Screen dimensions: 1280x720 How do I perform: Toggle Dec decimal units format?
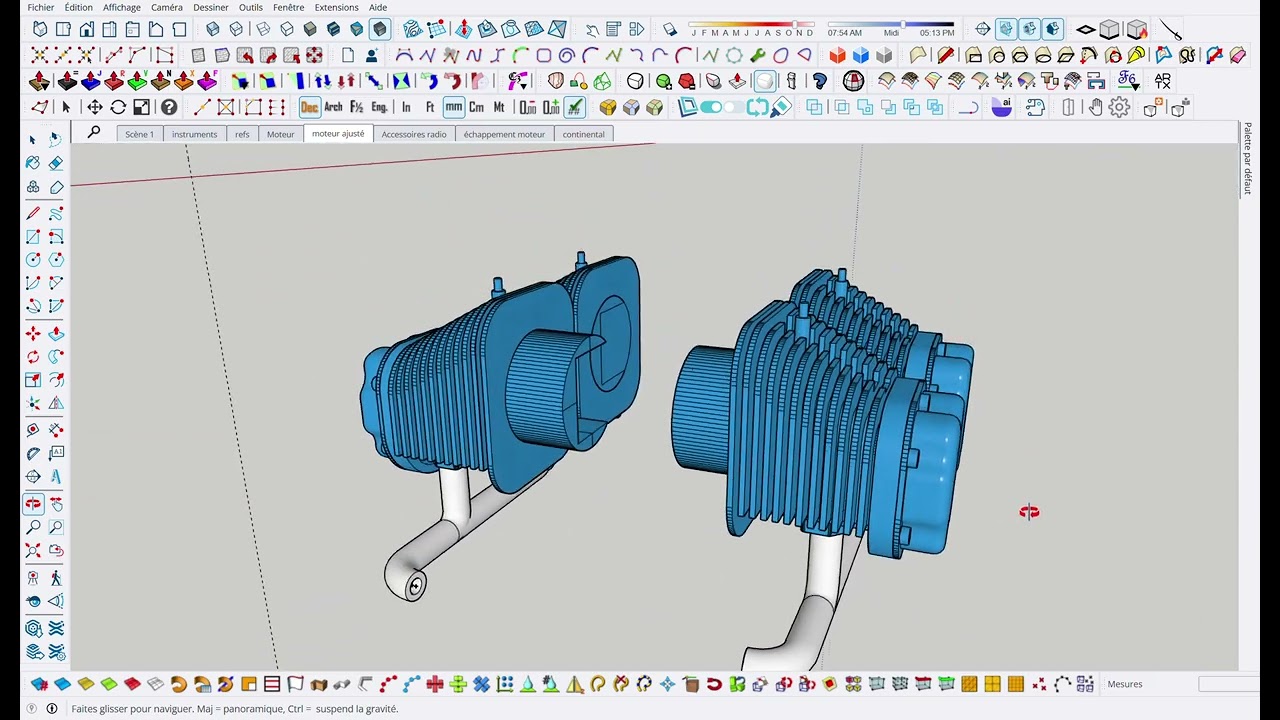pos(309,107)
